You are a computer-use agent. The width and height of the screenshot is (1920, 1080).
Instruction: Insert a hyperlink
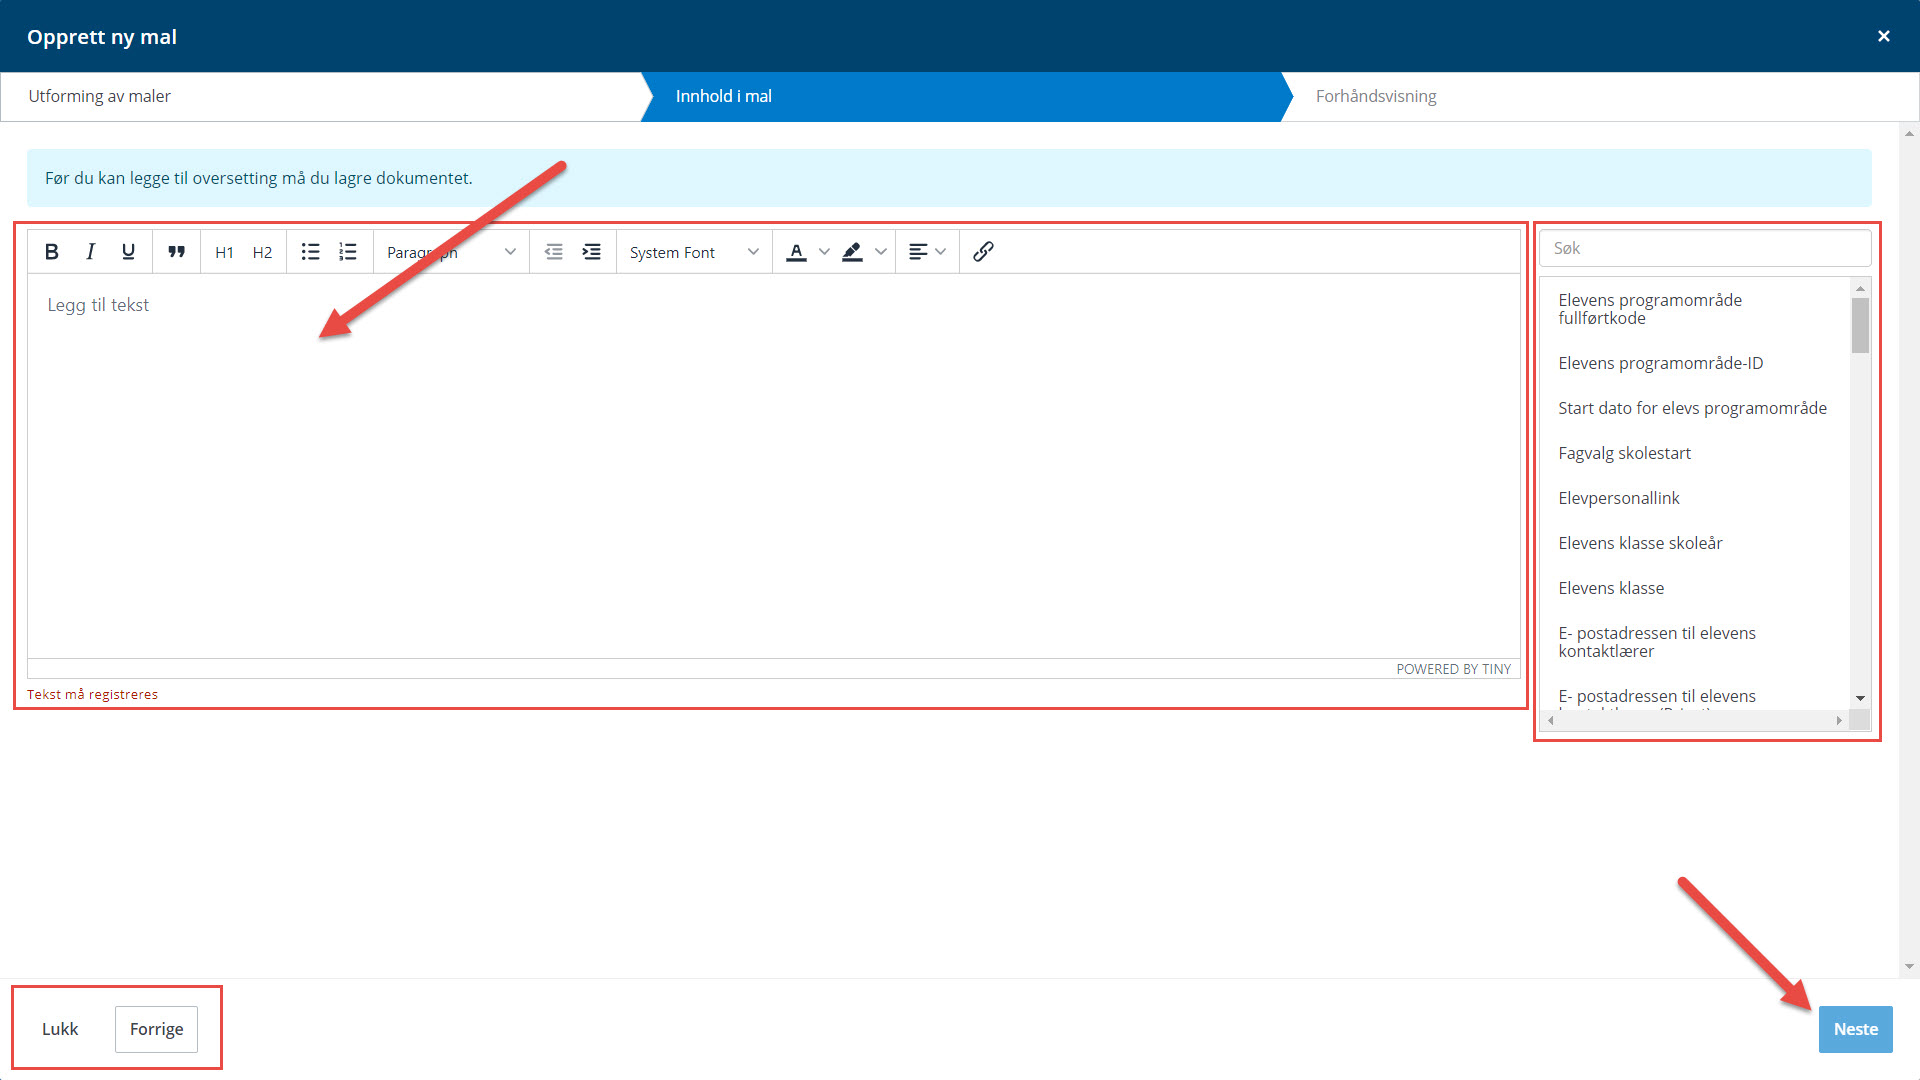[x=983, y=252]
